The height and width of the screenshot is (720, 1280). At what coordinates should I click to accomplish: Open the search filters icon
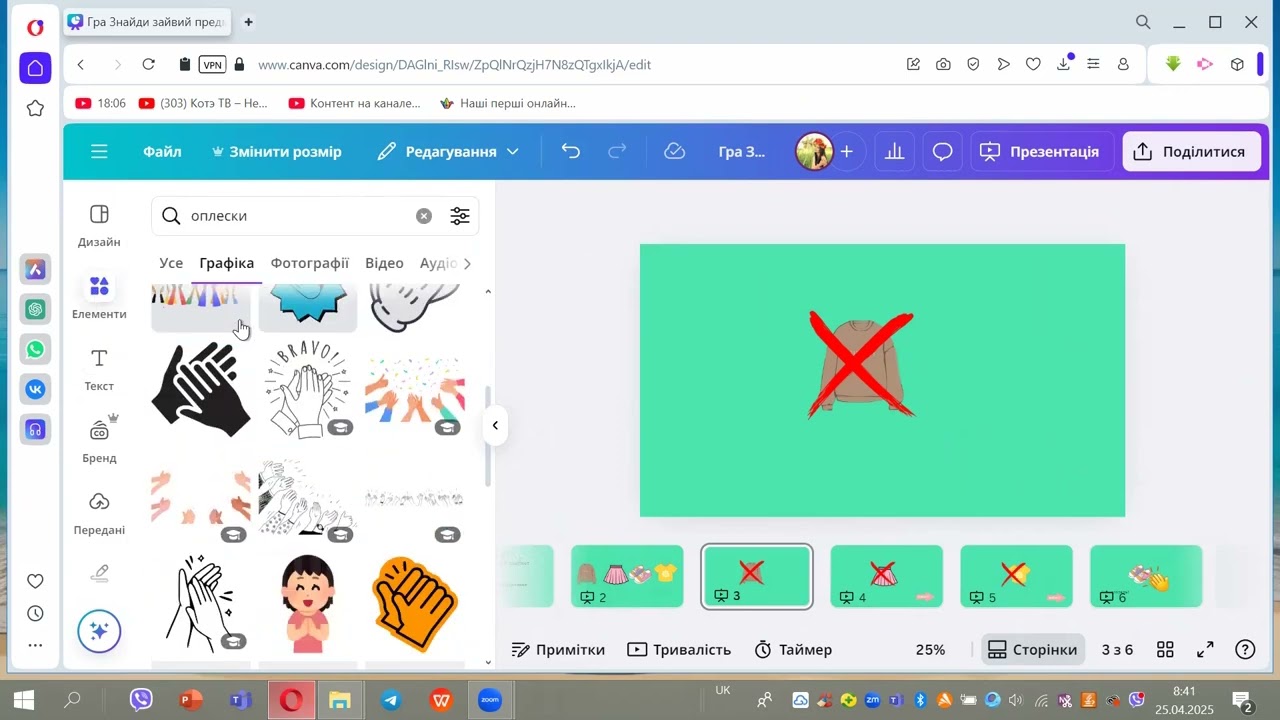pos(460,216)
